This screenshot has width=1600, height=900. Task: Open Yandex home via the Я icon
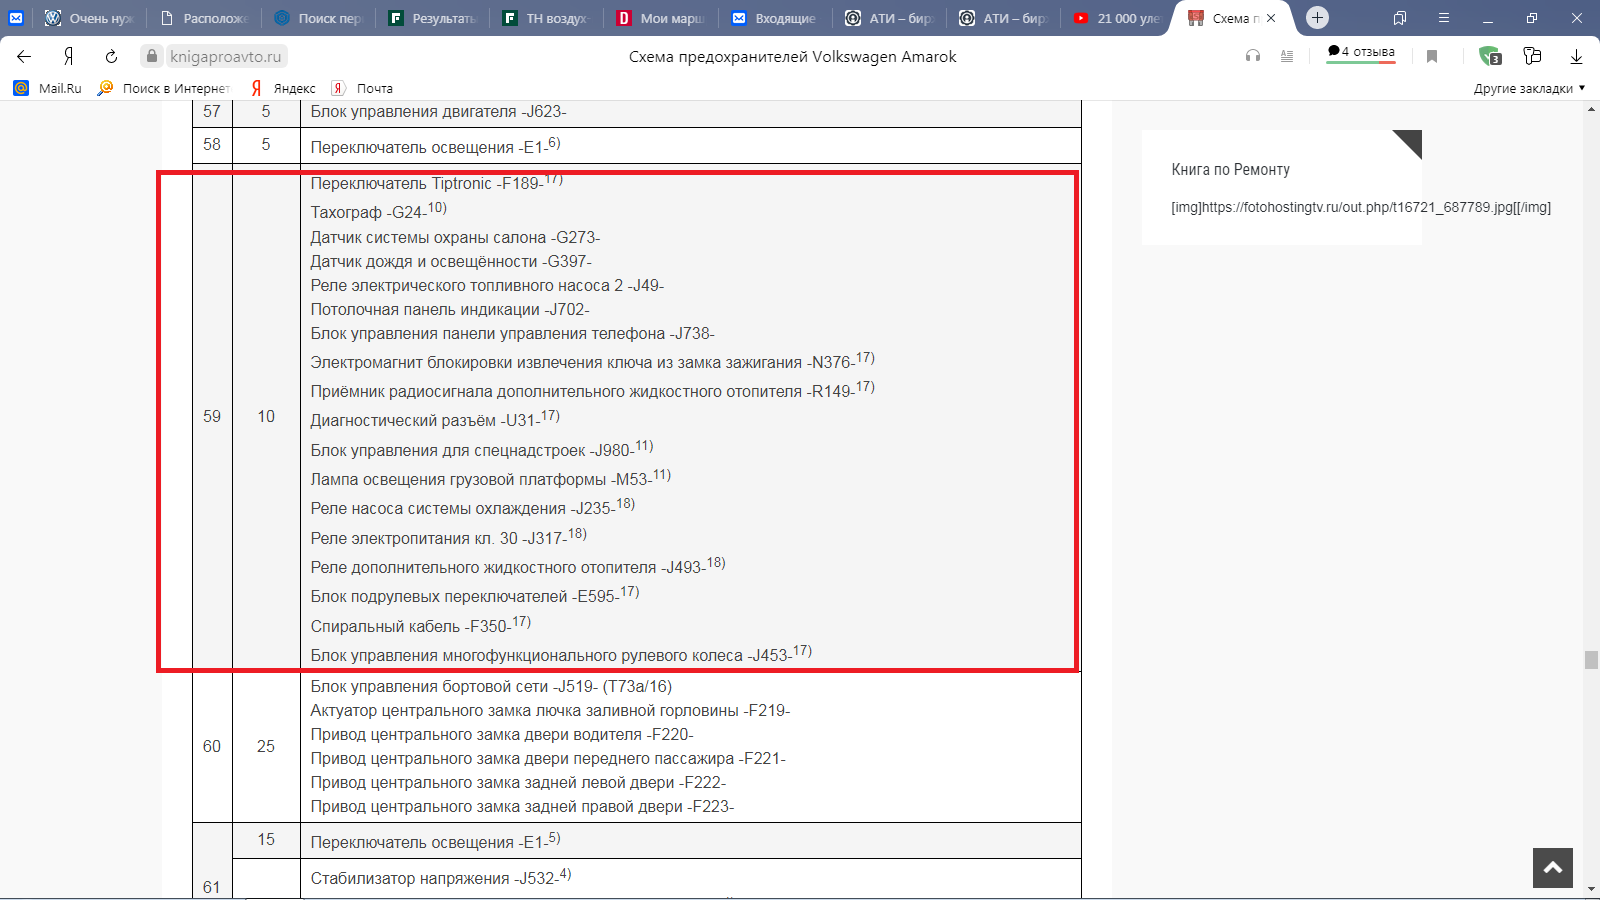pos(68,57)
